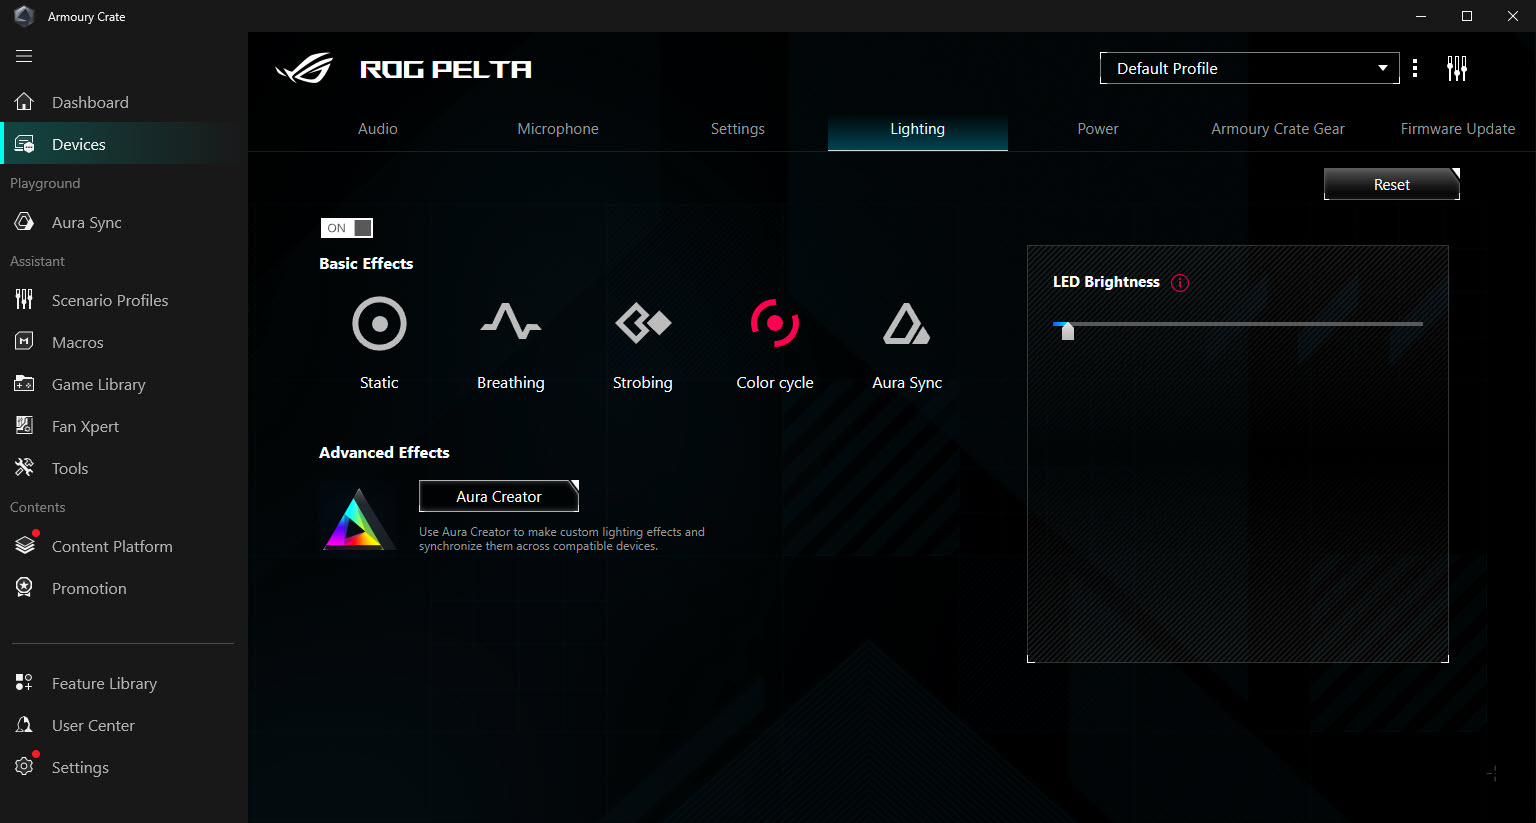
Task: Click the ROG PELTA device title
Action: 446,69
